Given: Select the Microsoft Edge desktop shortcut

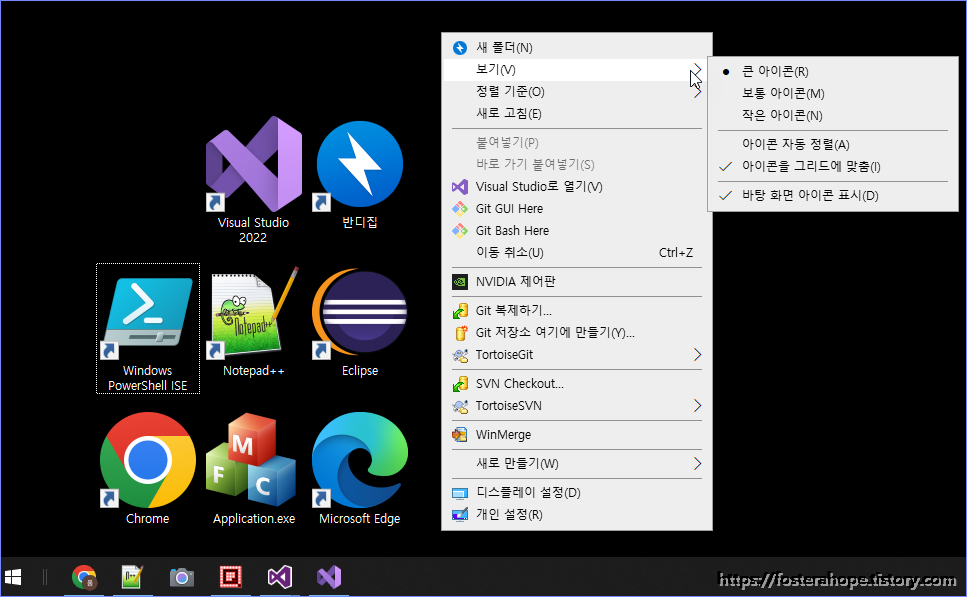Looking at the screenshot, I should [360, 469].
